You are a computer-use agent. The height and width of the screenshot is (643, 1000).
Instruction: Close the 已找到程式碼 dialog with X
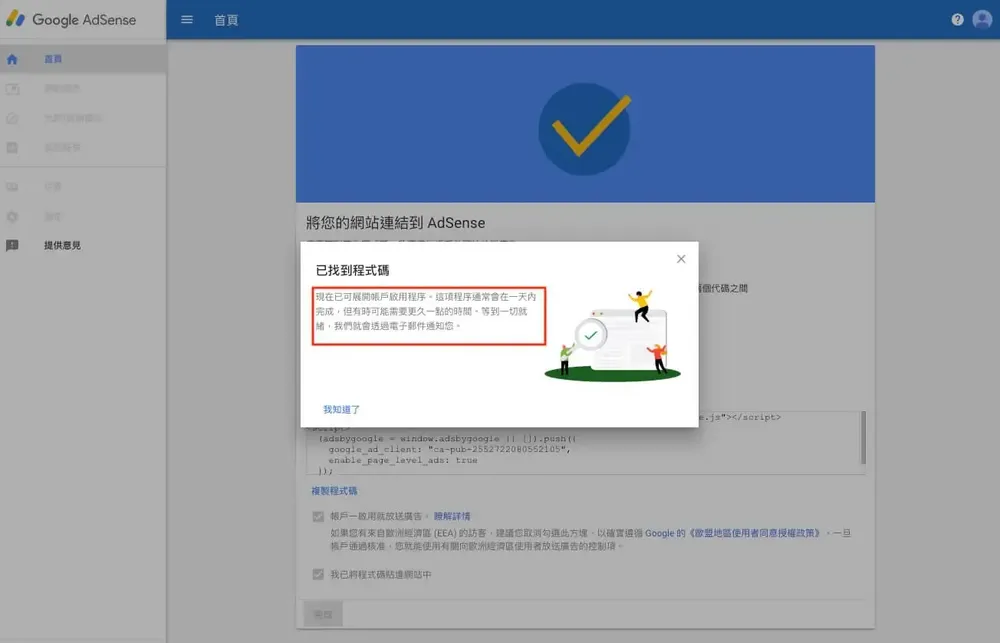point(681,259)
